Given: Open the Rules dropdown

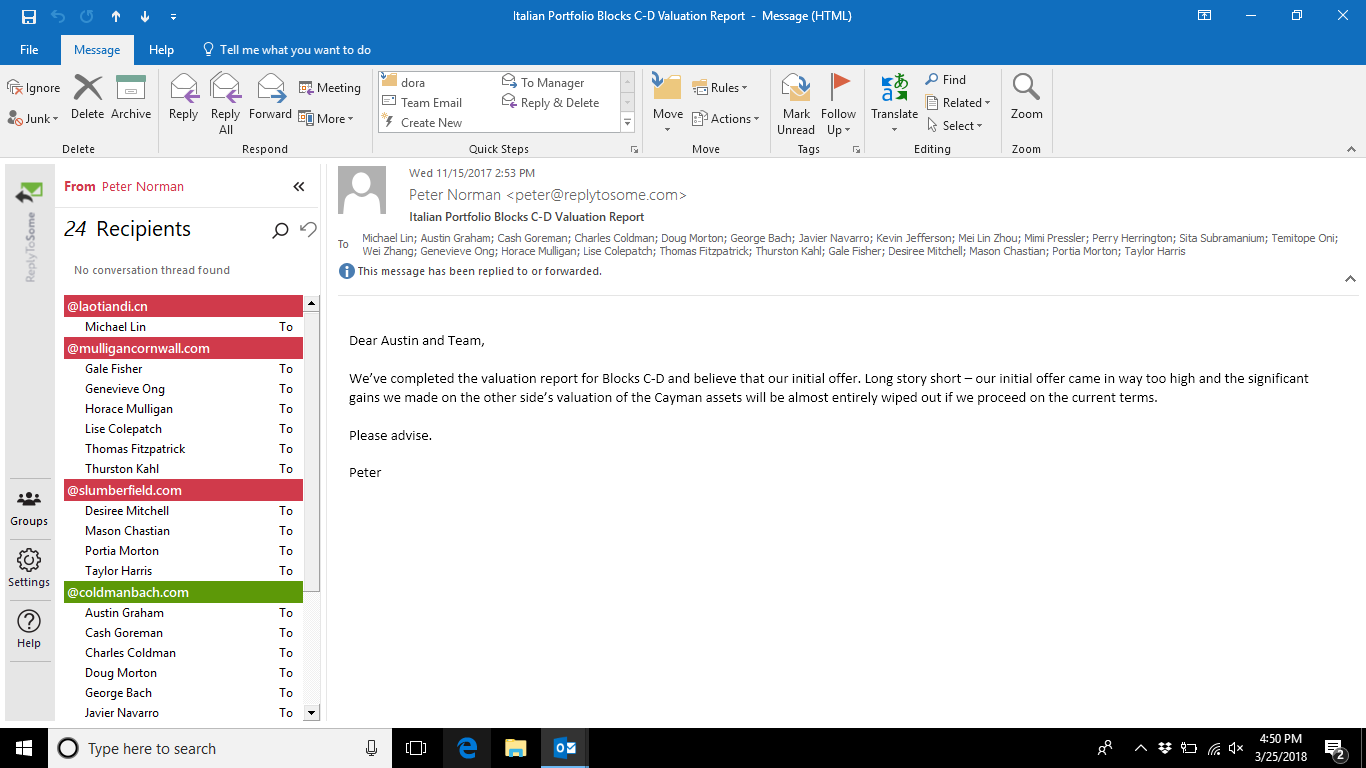Looking at the screenshot, I should click(720, 88).
